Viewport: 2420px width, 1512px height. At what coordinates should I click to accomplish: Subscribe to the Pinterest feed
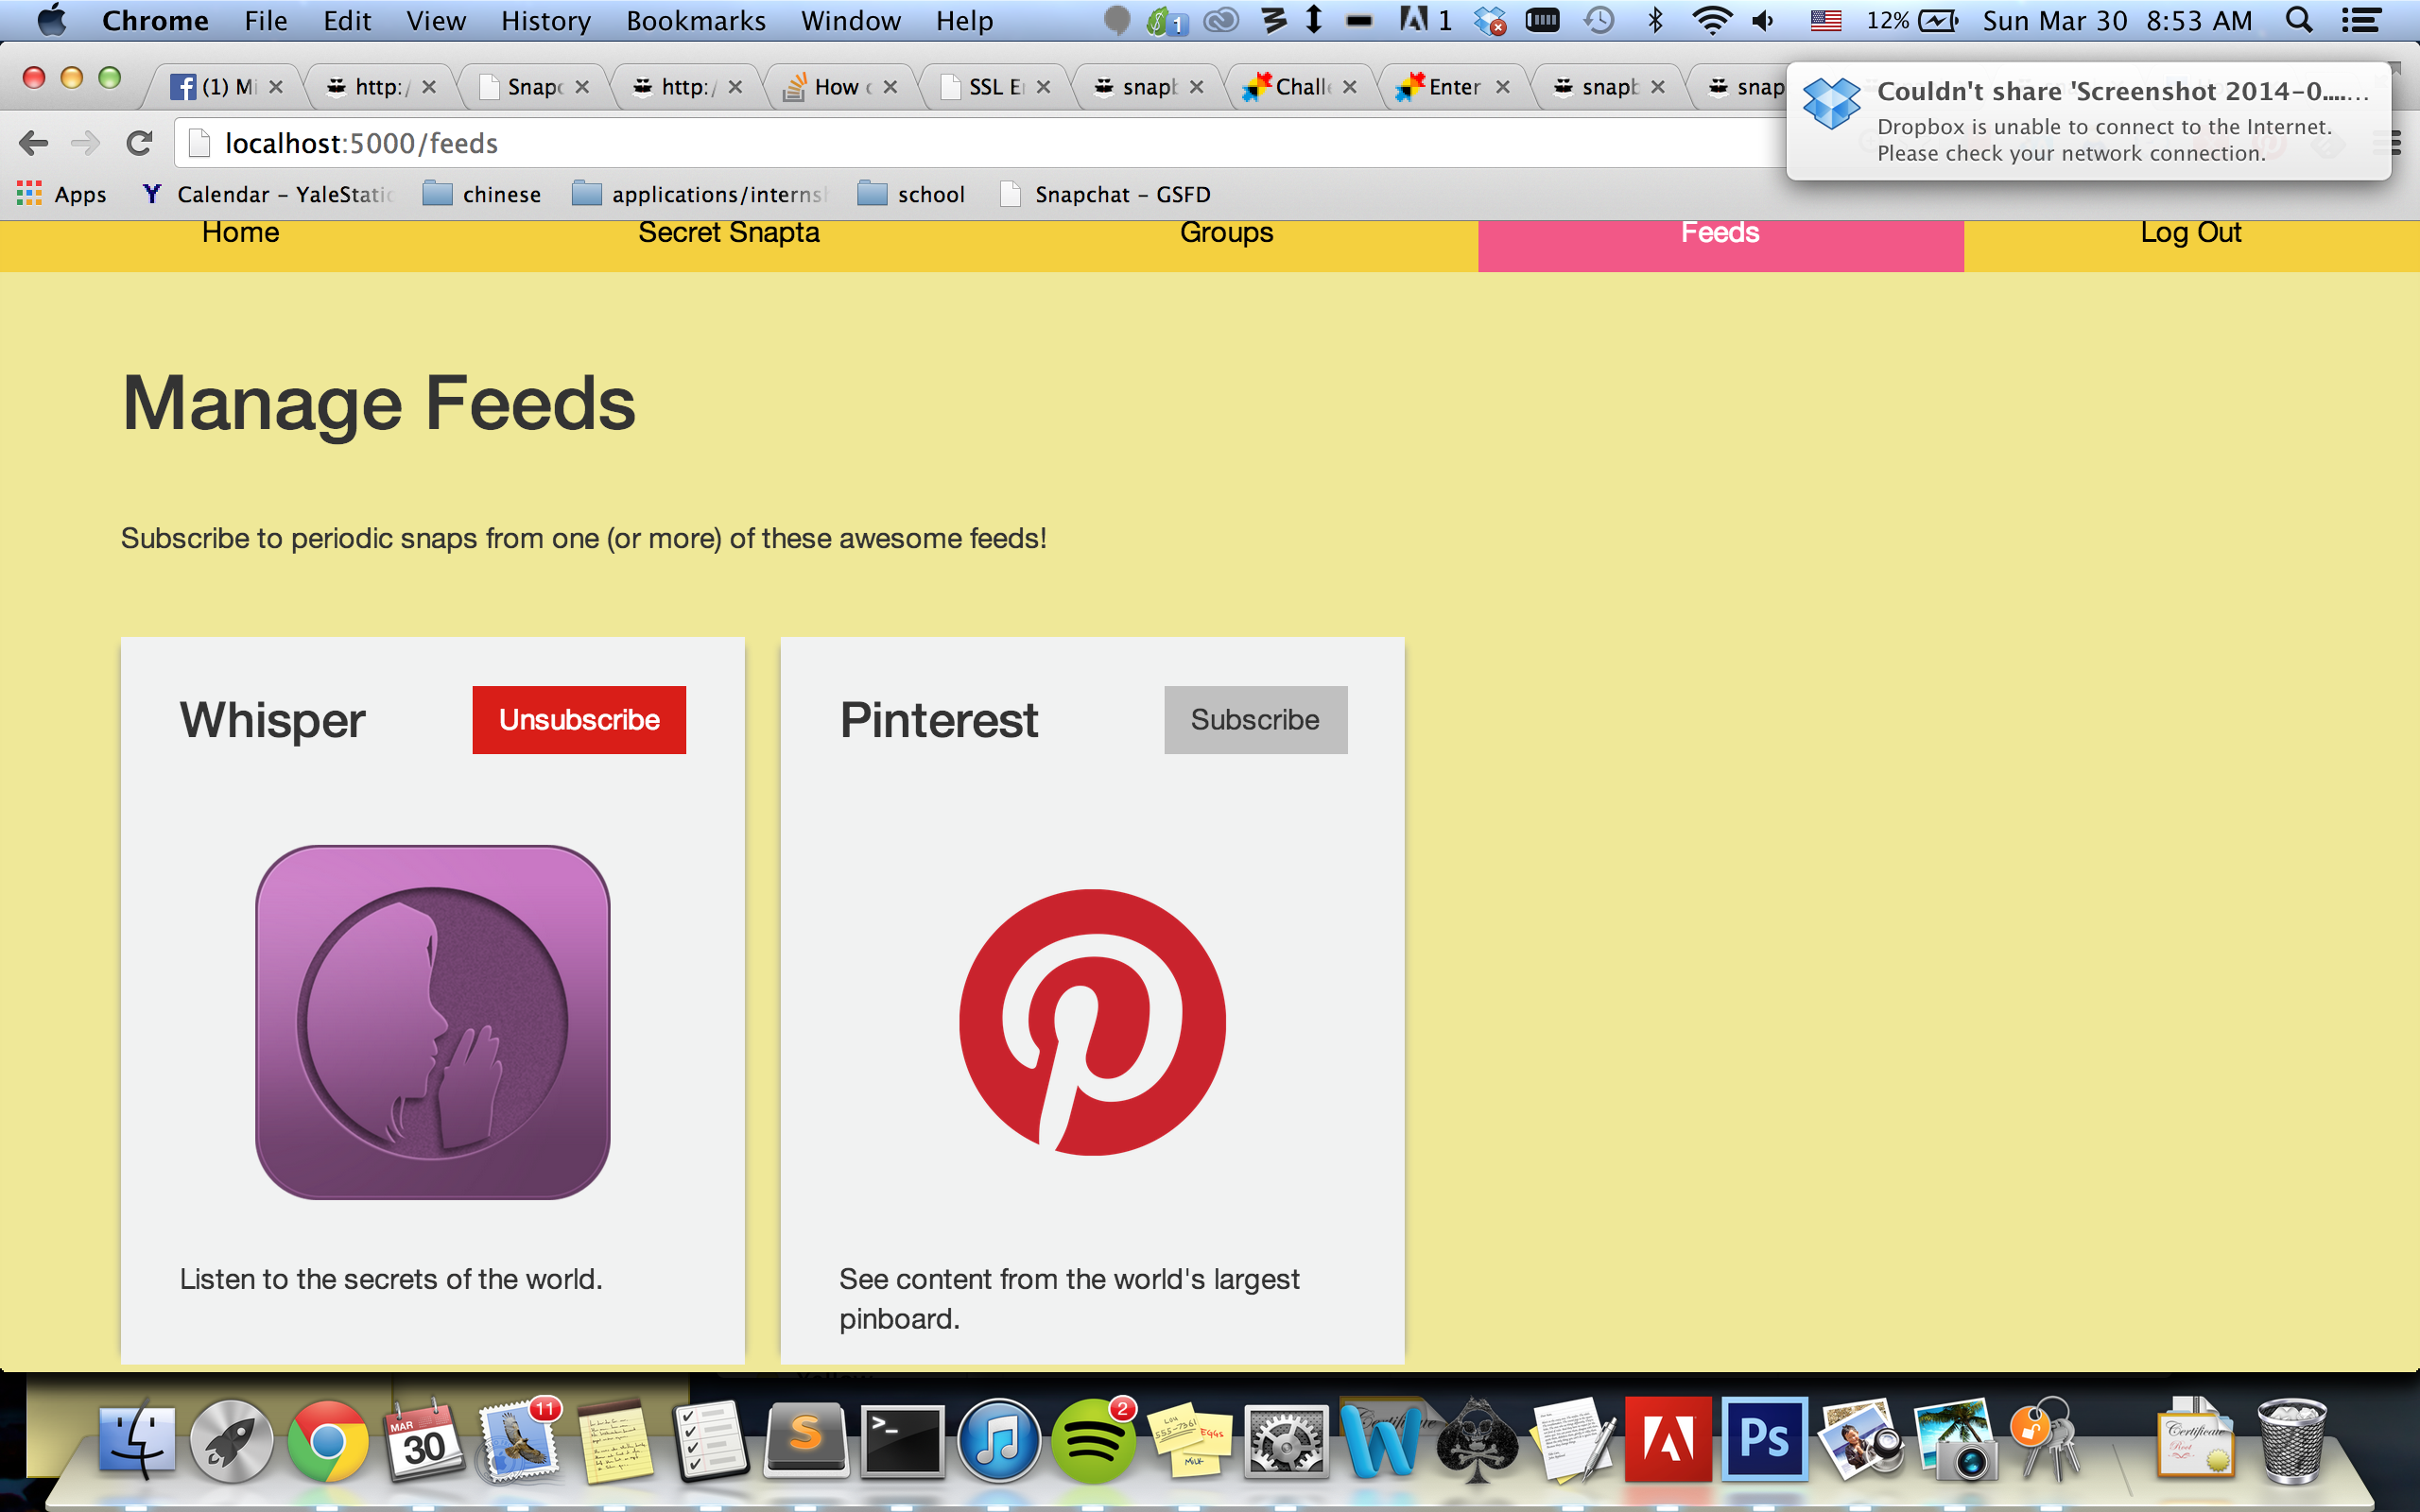(1255, 720)
